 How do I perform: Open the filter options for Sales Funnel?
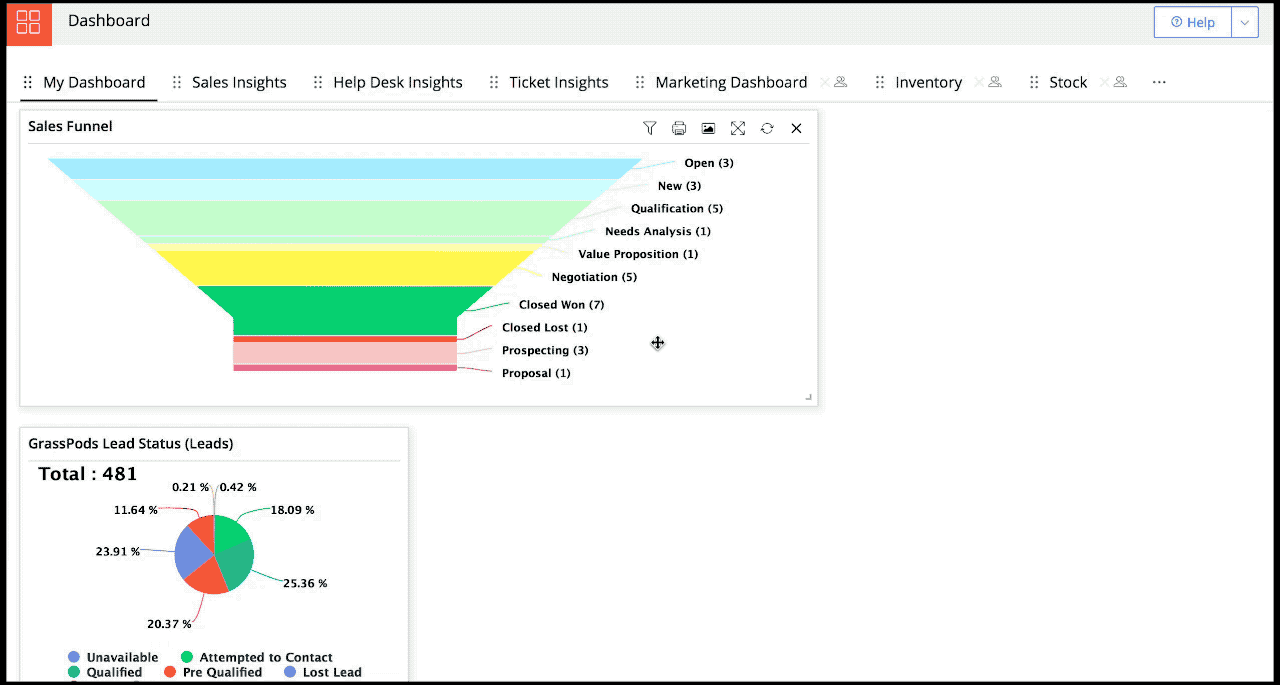(x=650, y=128)
